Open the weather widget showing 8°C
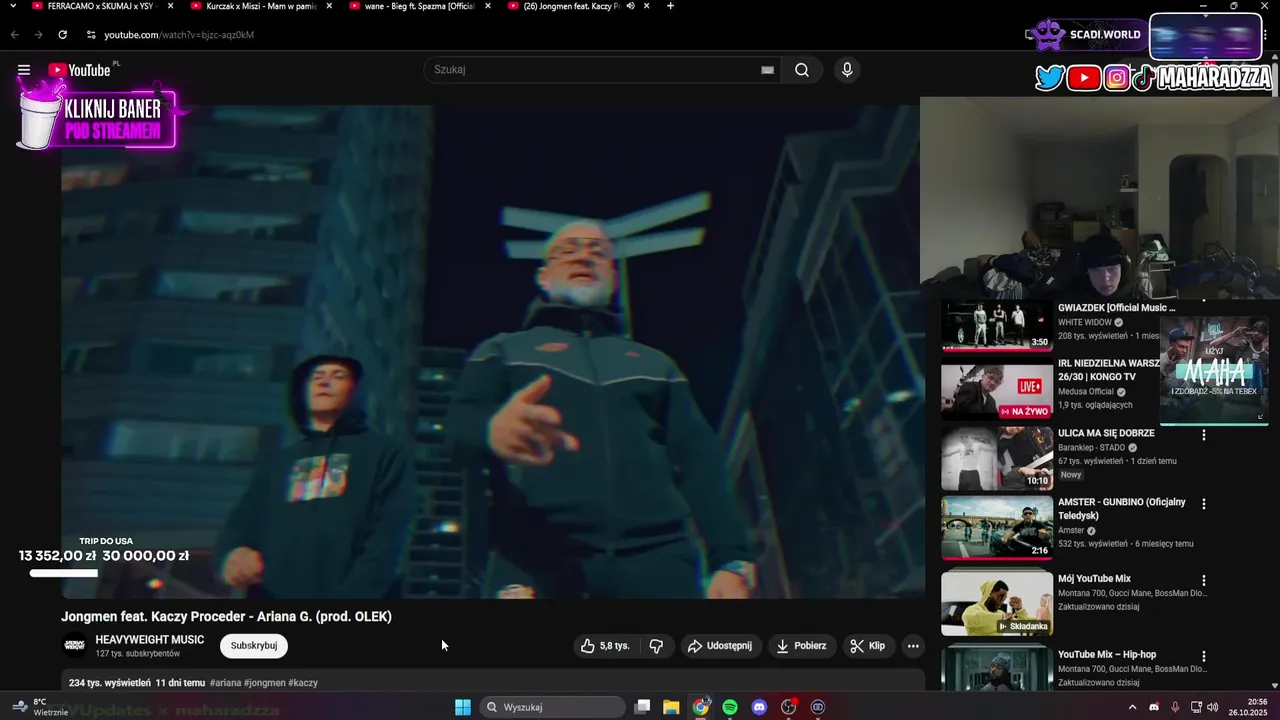 coord(40,707)
